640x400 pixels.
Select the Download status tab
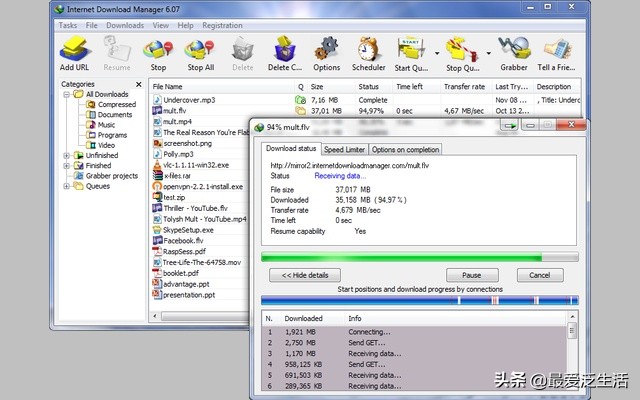[291, 149]
